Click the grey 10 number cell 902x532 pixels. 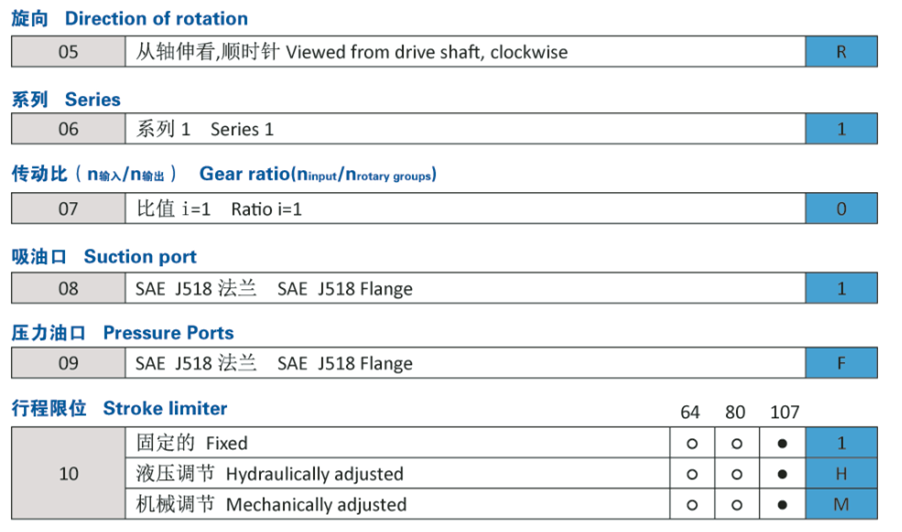(x=68, y=473)
